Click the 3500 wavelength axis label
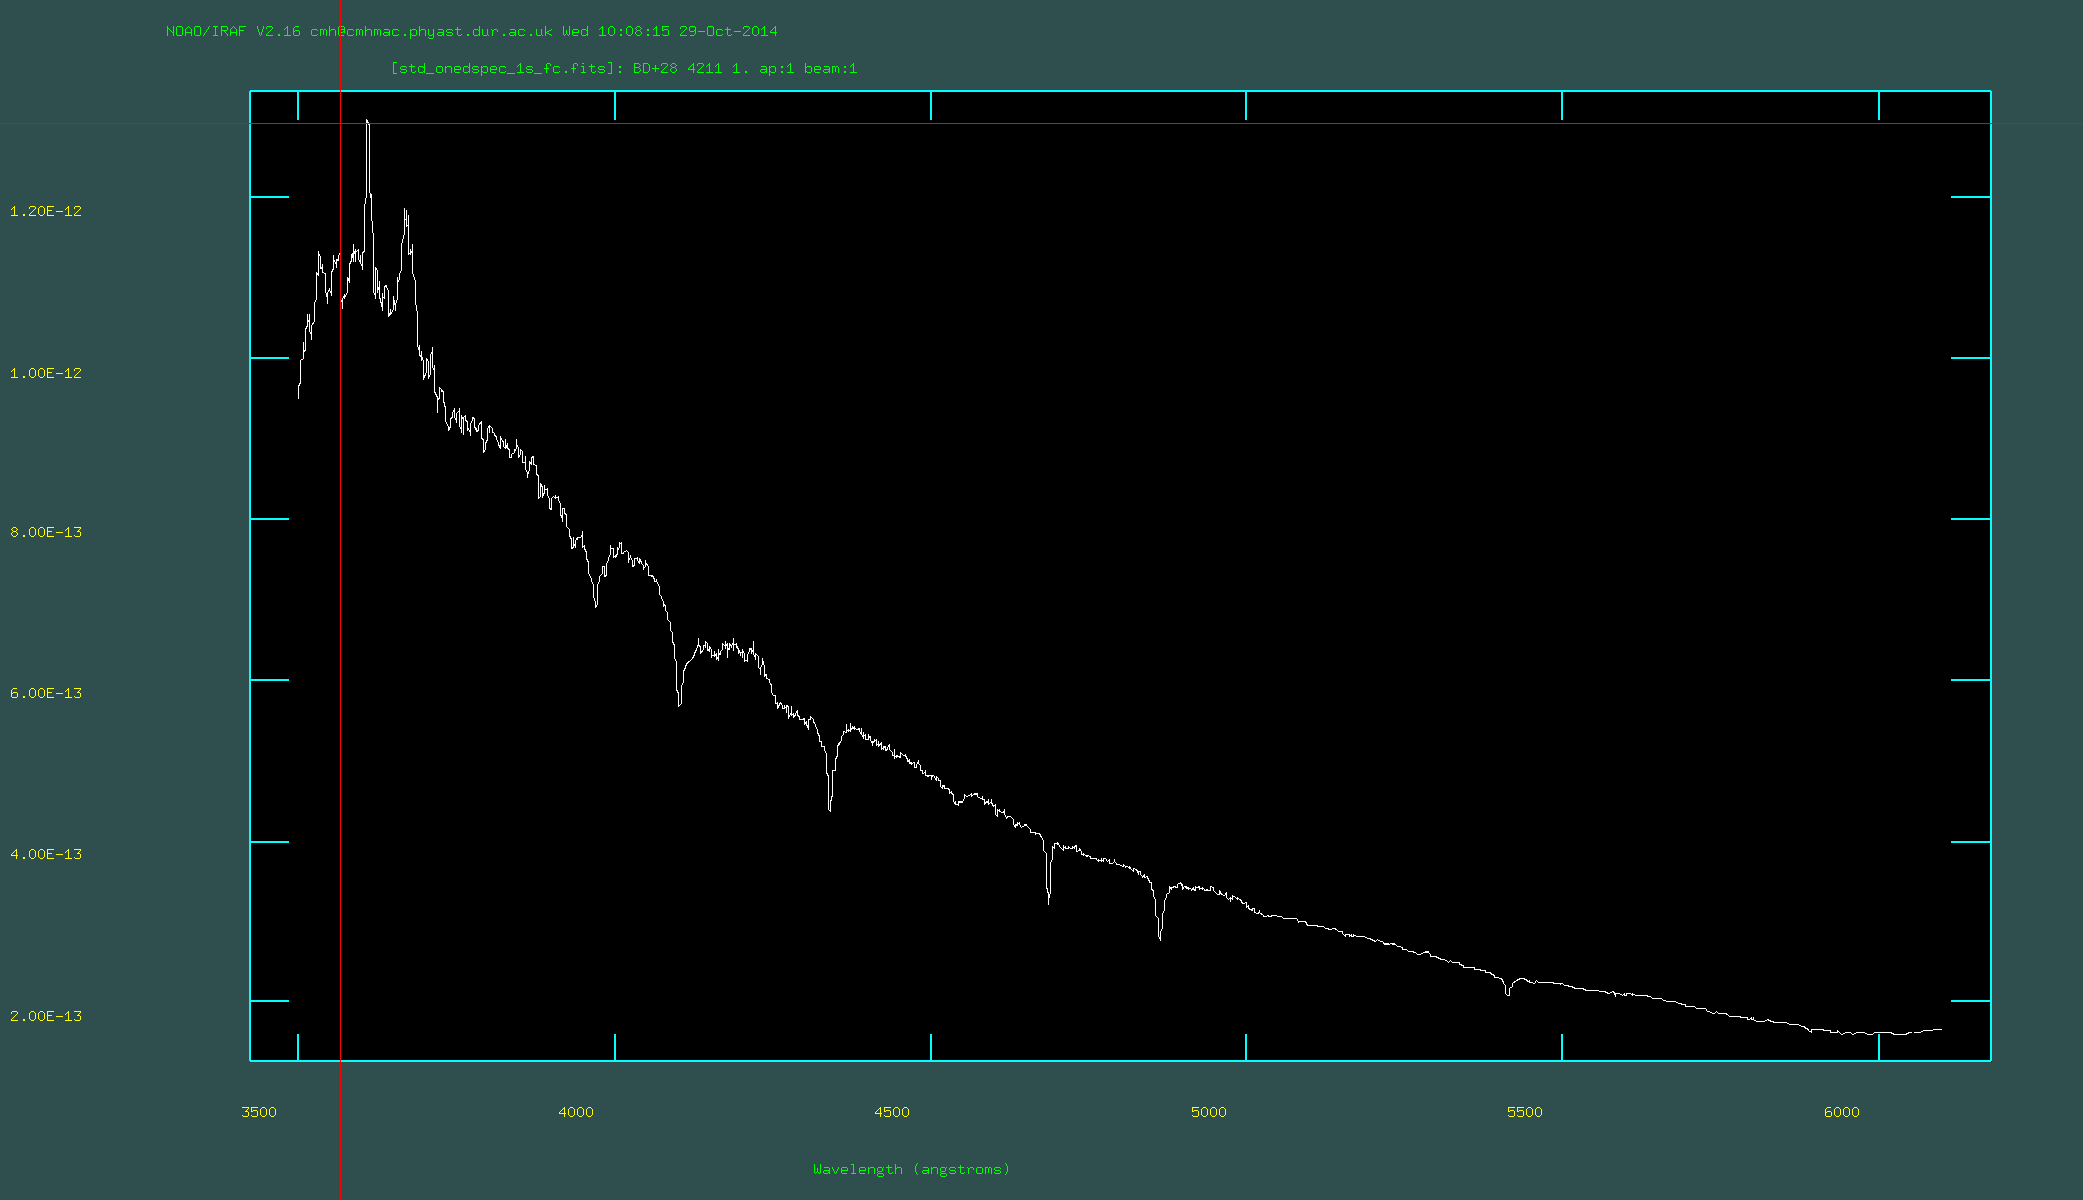This screenshot has width=2083, height=1200. click(x=259, y=1112)
